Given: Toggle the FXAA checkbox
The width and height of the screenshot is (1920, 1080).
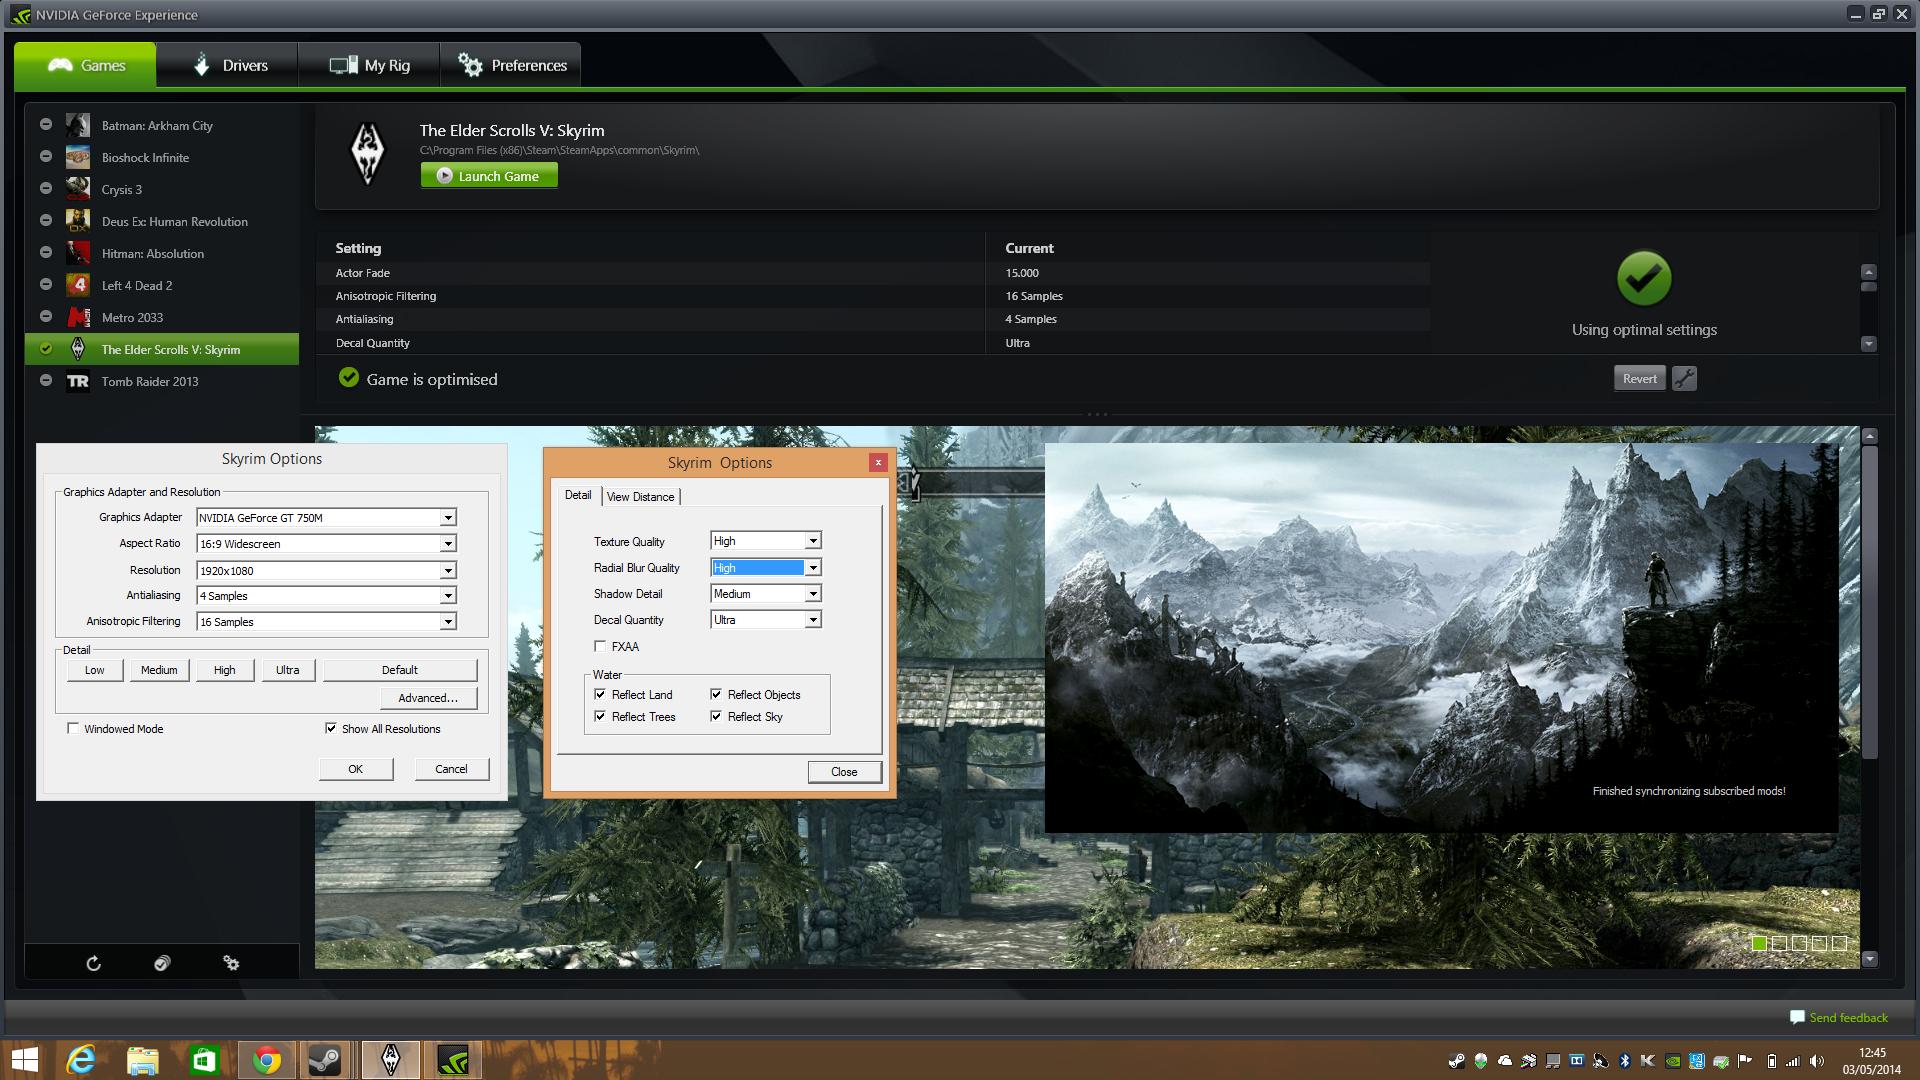Looking at the screenshot, I should point(600,646).
